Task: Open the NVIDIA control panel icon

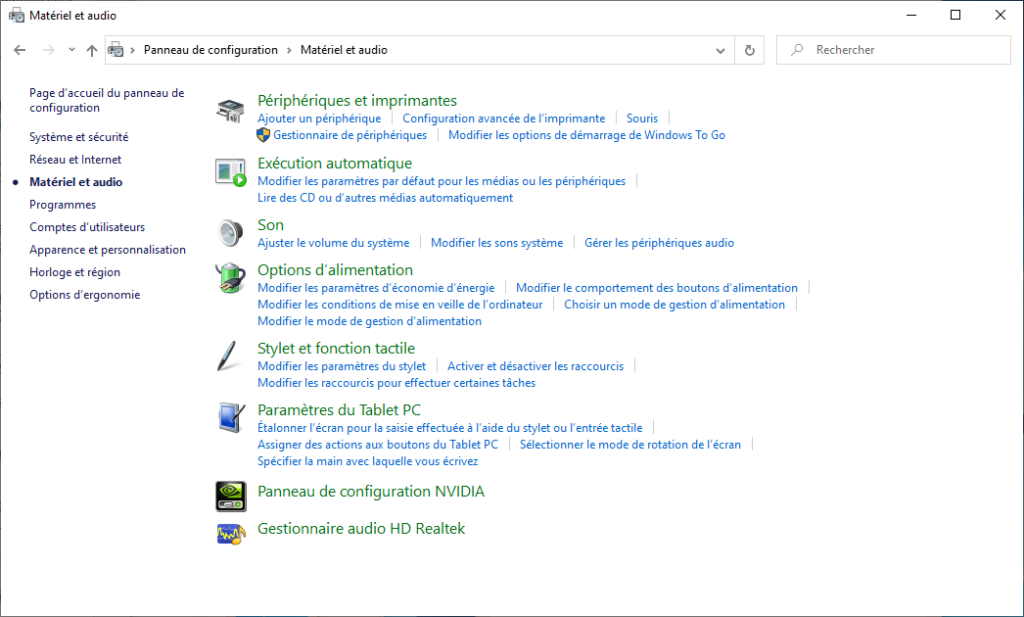Action: click(x=230, y=496)
